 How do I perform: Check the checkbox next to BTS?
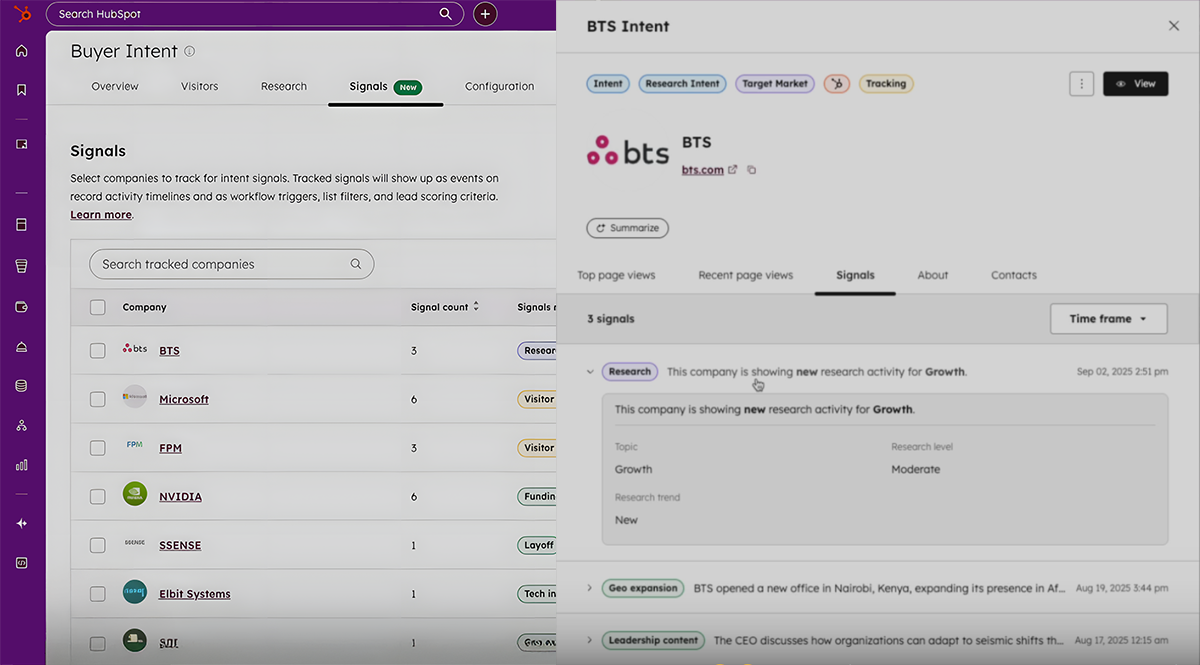pyautogui.click(x=97, y=350)
